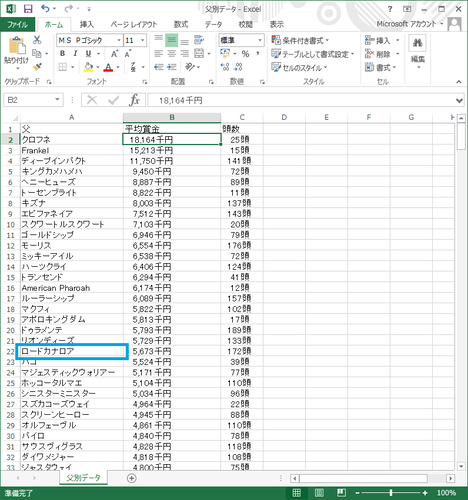Open テーブルとして書式設定 dropdown
Screen dimensions: 468x500
[x=313, y=54]
